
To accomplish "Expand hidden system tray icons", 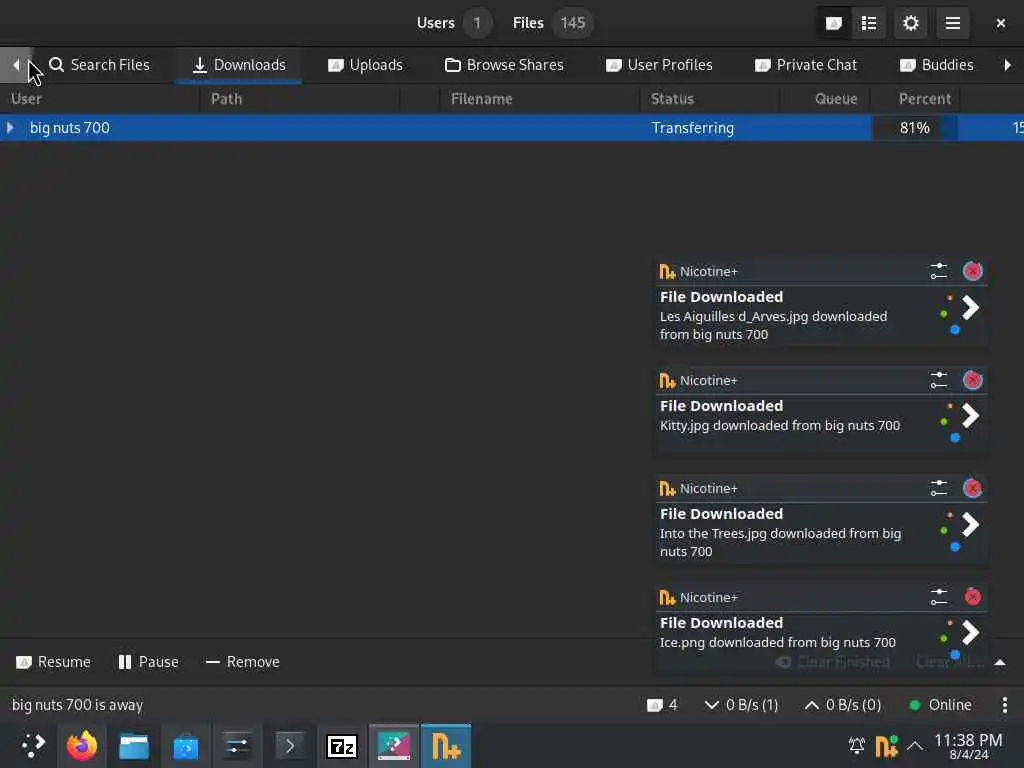I will coord(915,745).
